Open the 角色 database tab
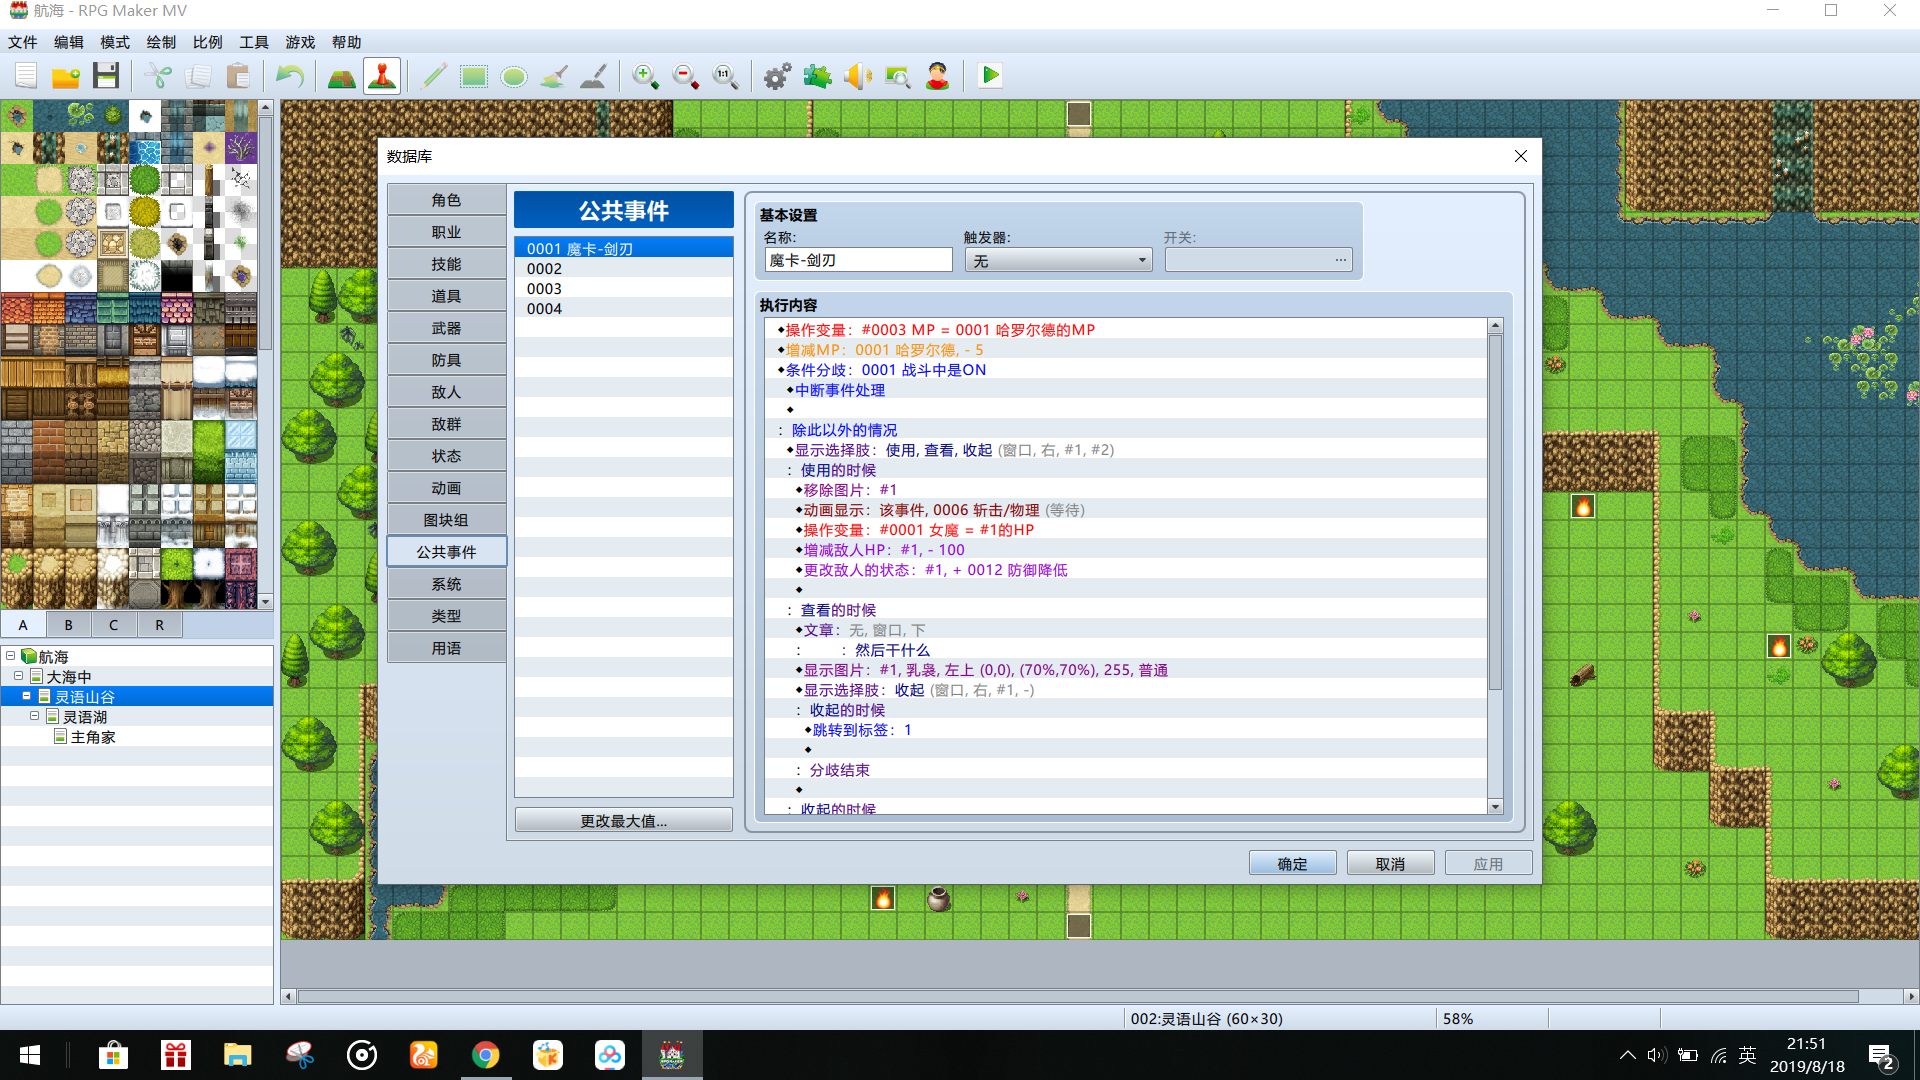Viewport: 1920px width, 1080px height. pos(446,200)
